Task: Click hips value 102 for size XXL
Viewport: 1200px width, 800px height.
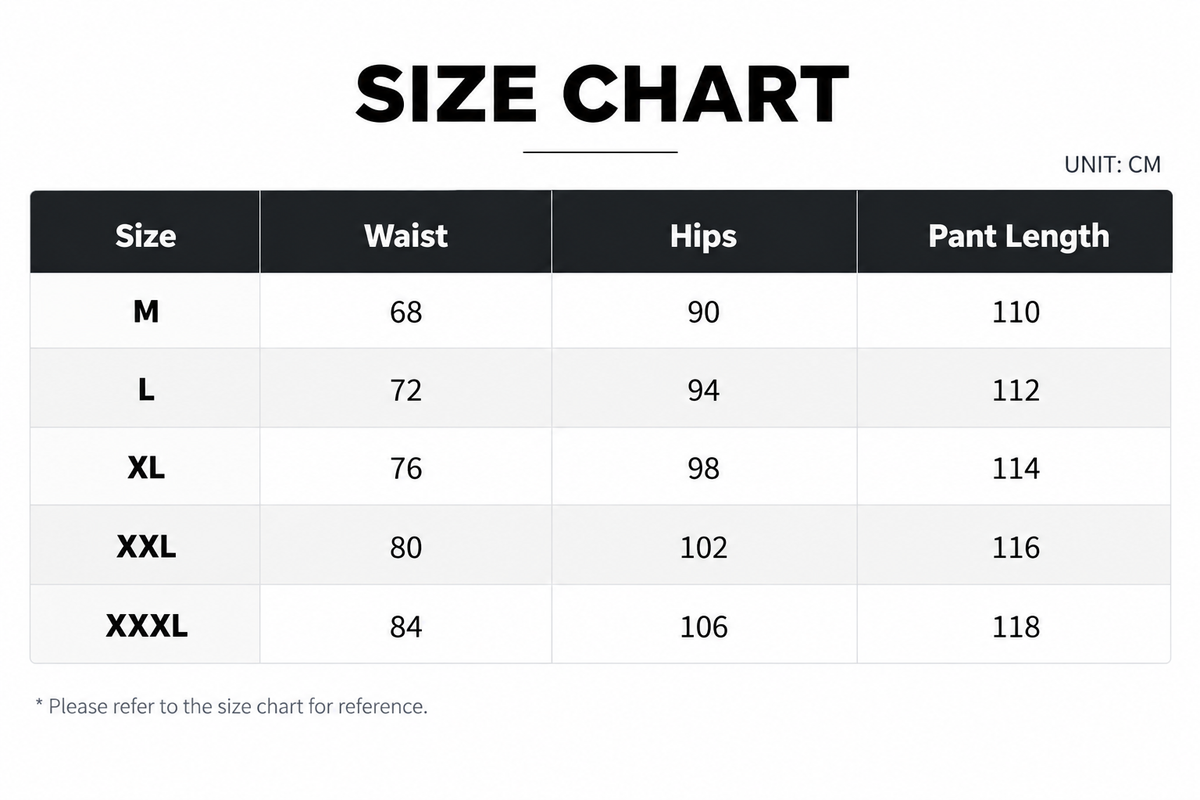Action: click(x=704, y=547)
